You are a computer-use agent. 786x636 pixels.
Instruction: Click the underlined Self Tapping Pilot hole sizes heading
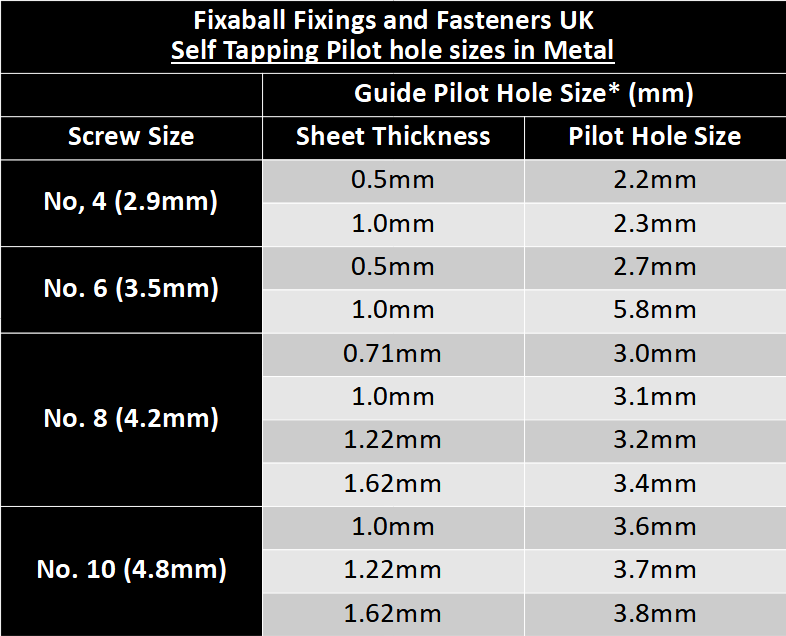coord(392,50)
